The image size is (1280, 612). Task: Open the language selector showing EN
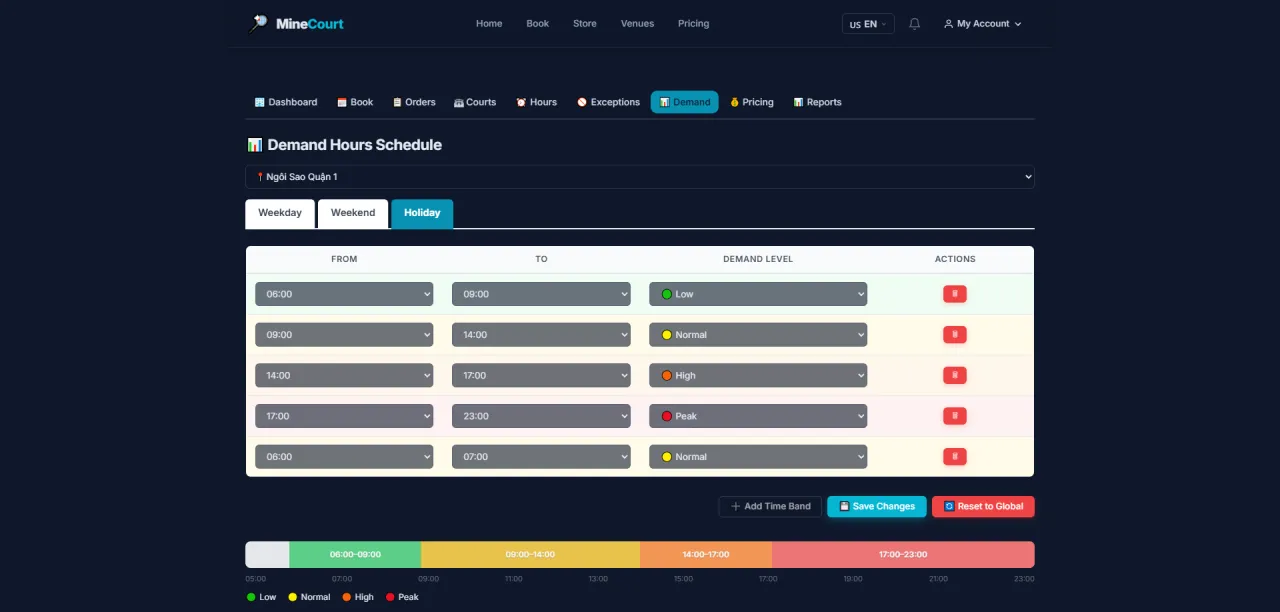click(868, 24)
